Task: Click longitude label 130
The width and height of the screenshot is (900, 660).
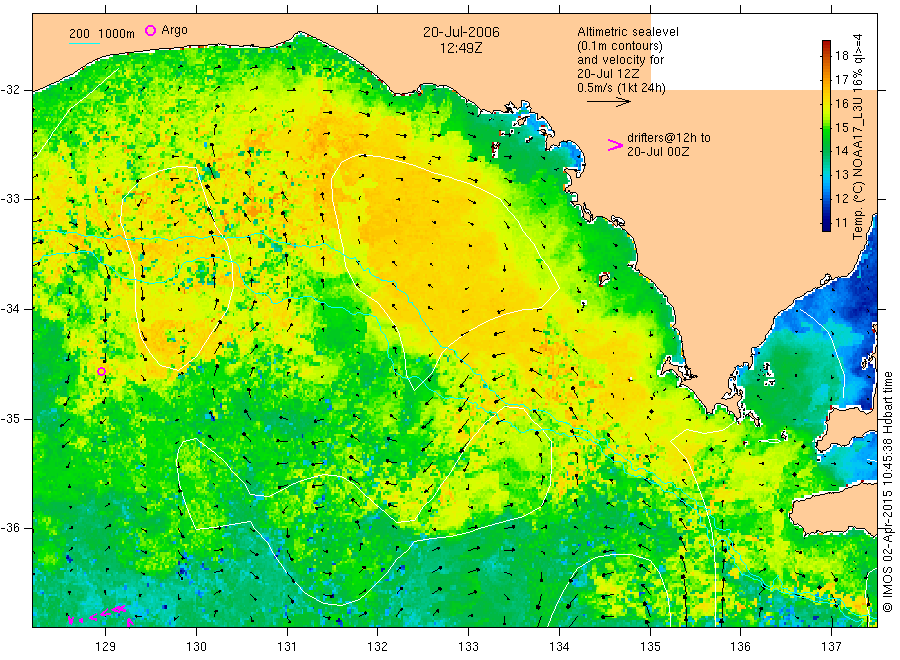Action: coord(196,647)
